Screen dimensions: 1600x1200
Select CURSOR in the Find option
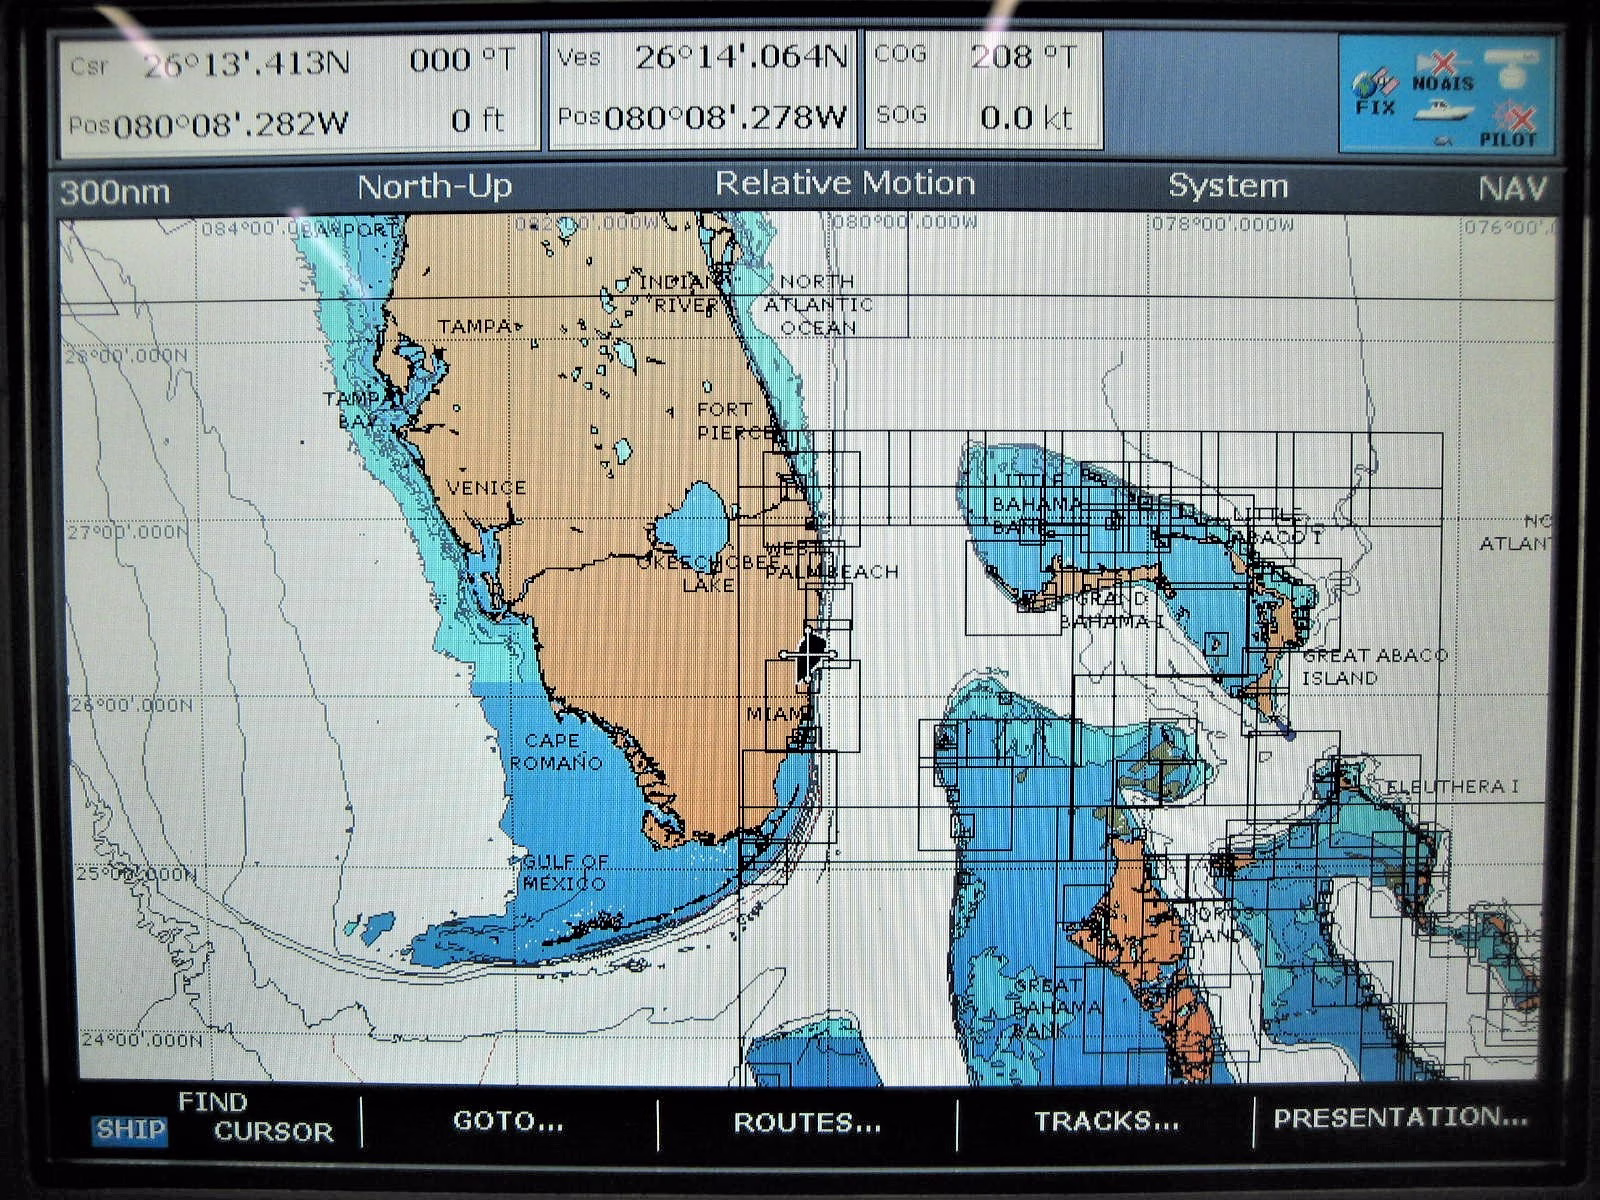pyautogui.click(x=273, y=1132)
